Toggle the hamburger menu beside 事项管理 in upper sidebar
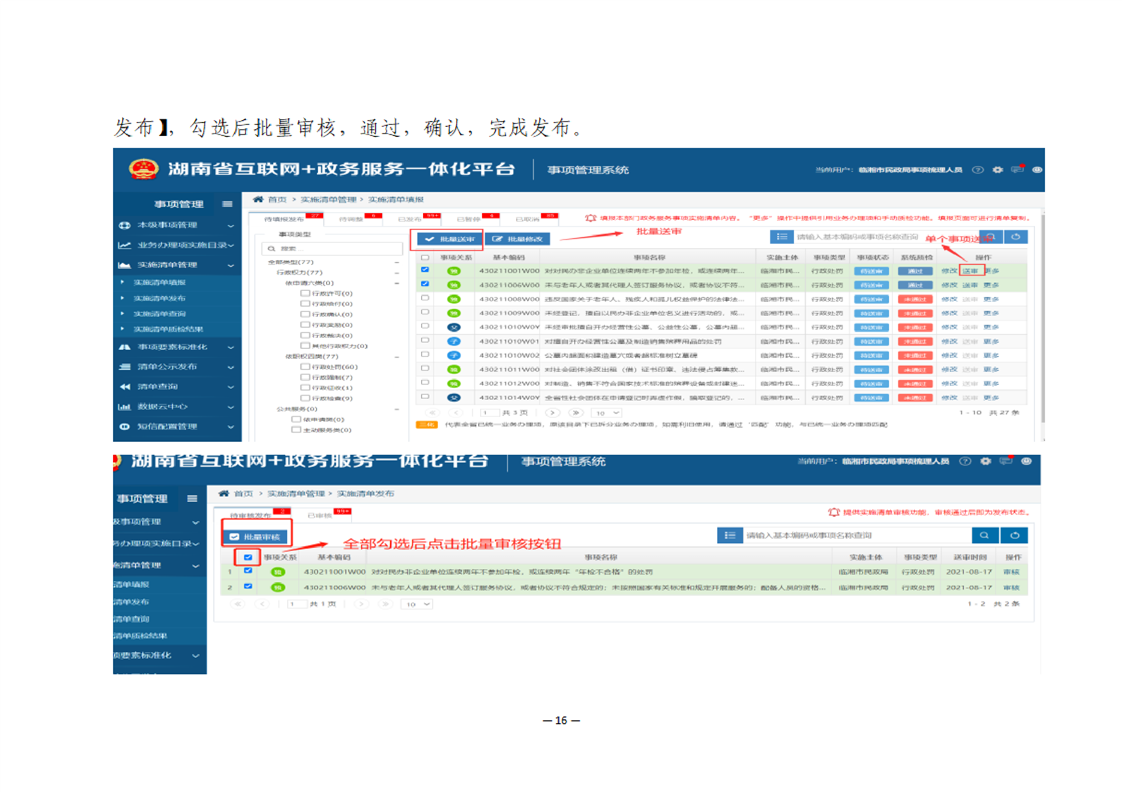This screenshot has height=792, width=1122. [x=227, y=204]
